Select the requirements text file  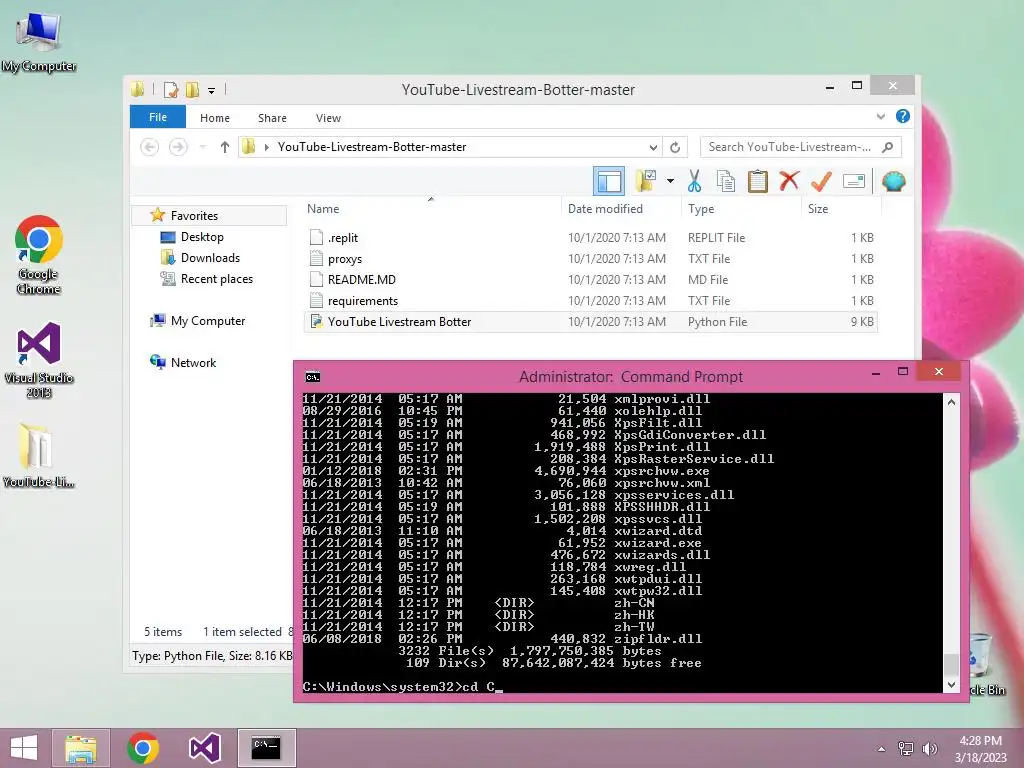pos(590,300)
